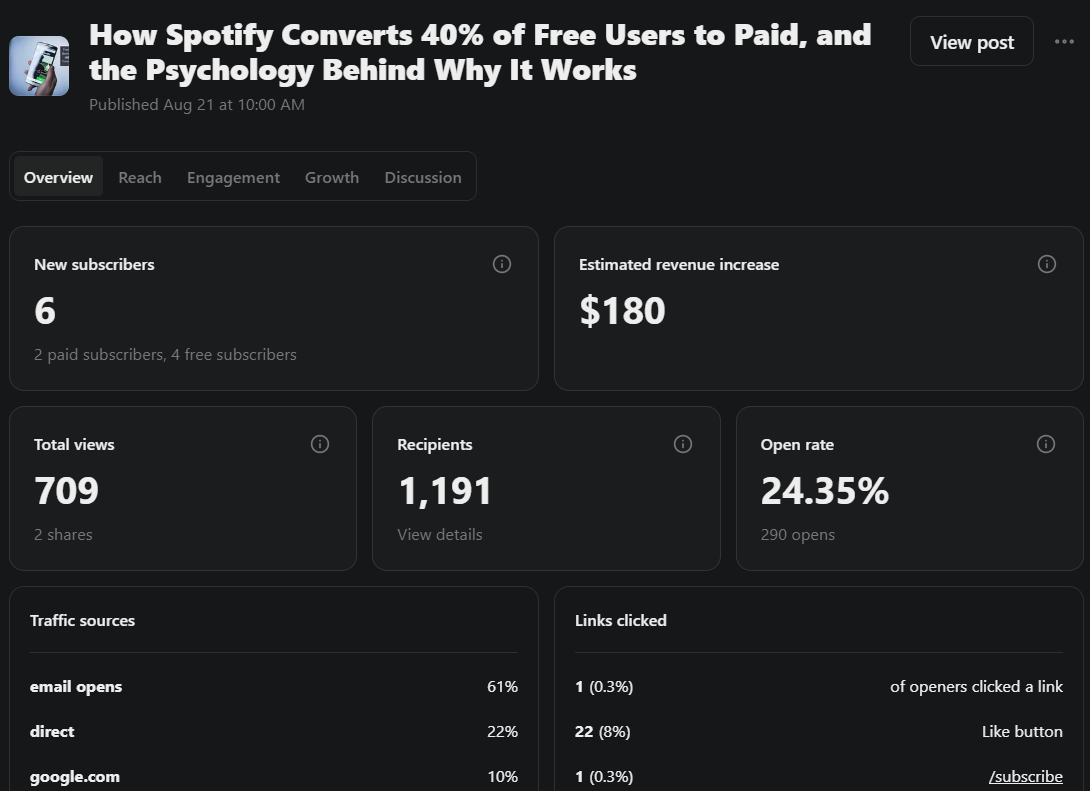The height and width of the screenshot is (791, 1090).
Task: Click the Traffic sources heading
Action: [x=82, y=621]
